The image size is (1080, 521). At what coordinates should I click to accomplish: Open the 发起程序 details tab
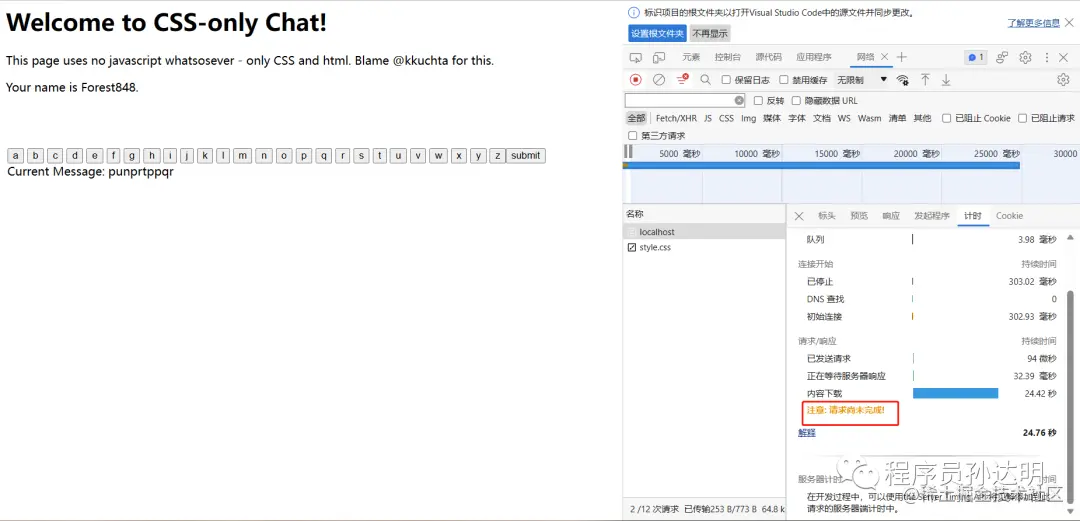(x=931, y=216)
